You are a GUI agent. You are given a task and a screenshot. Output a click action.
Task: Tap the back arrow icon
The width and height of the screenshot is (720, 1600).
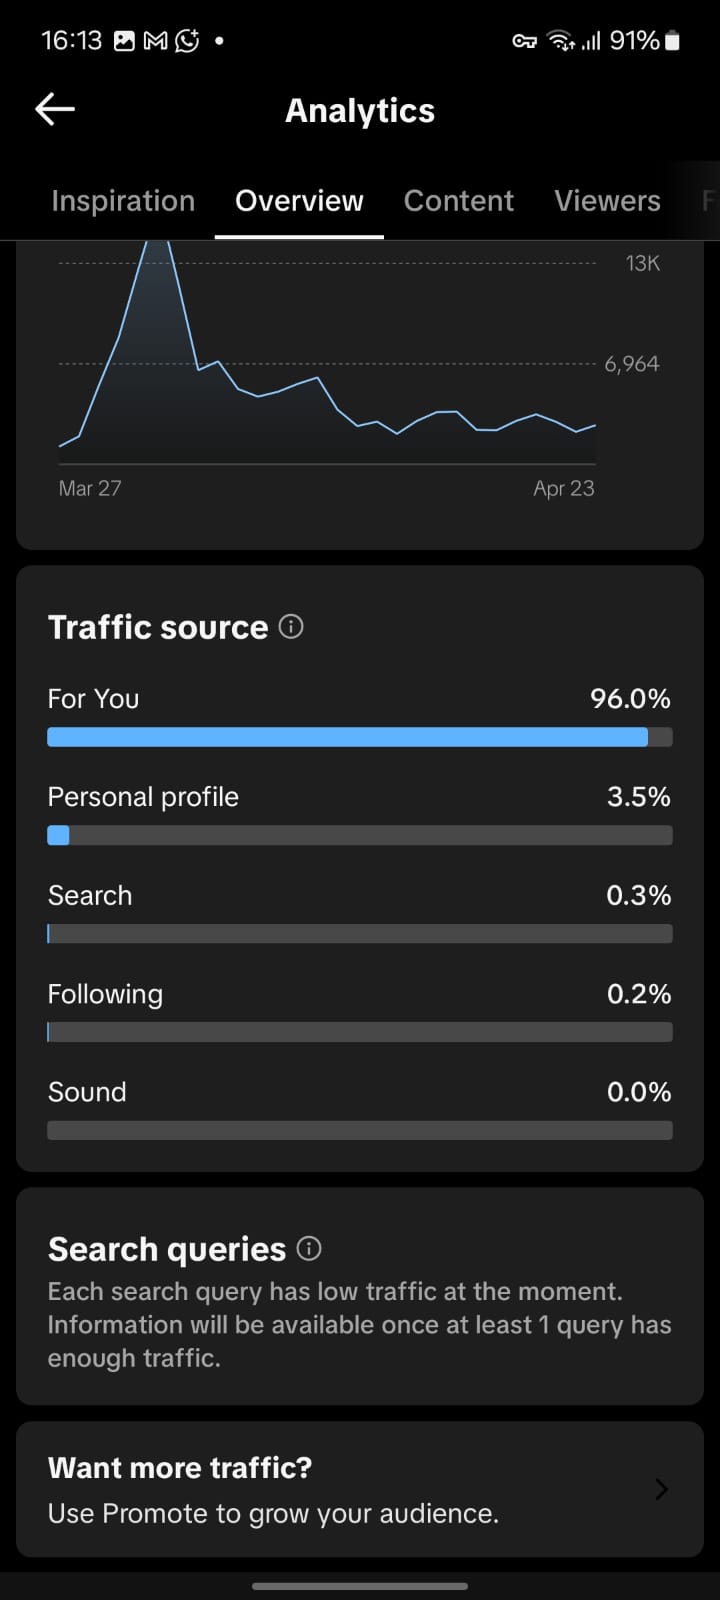coord(55,110)
